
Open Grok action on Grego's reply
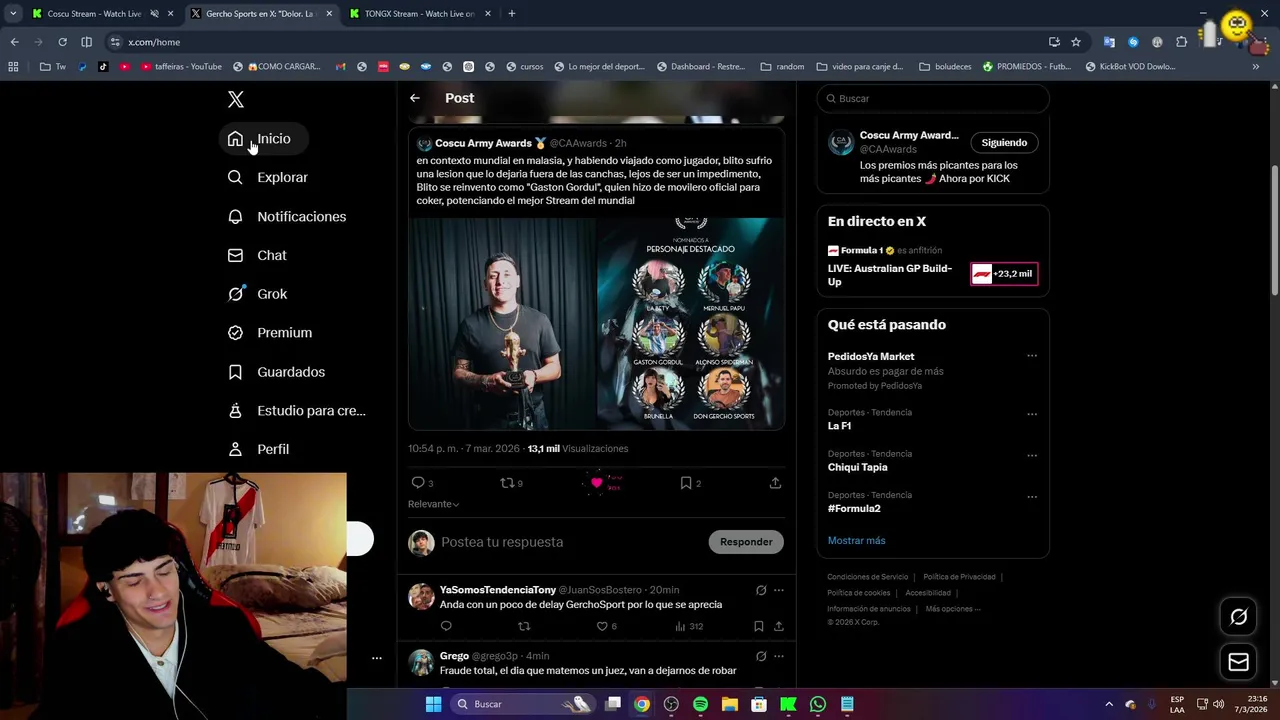[761, 656]
